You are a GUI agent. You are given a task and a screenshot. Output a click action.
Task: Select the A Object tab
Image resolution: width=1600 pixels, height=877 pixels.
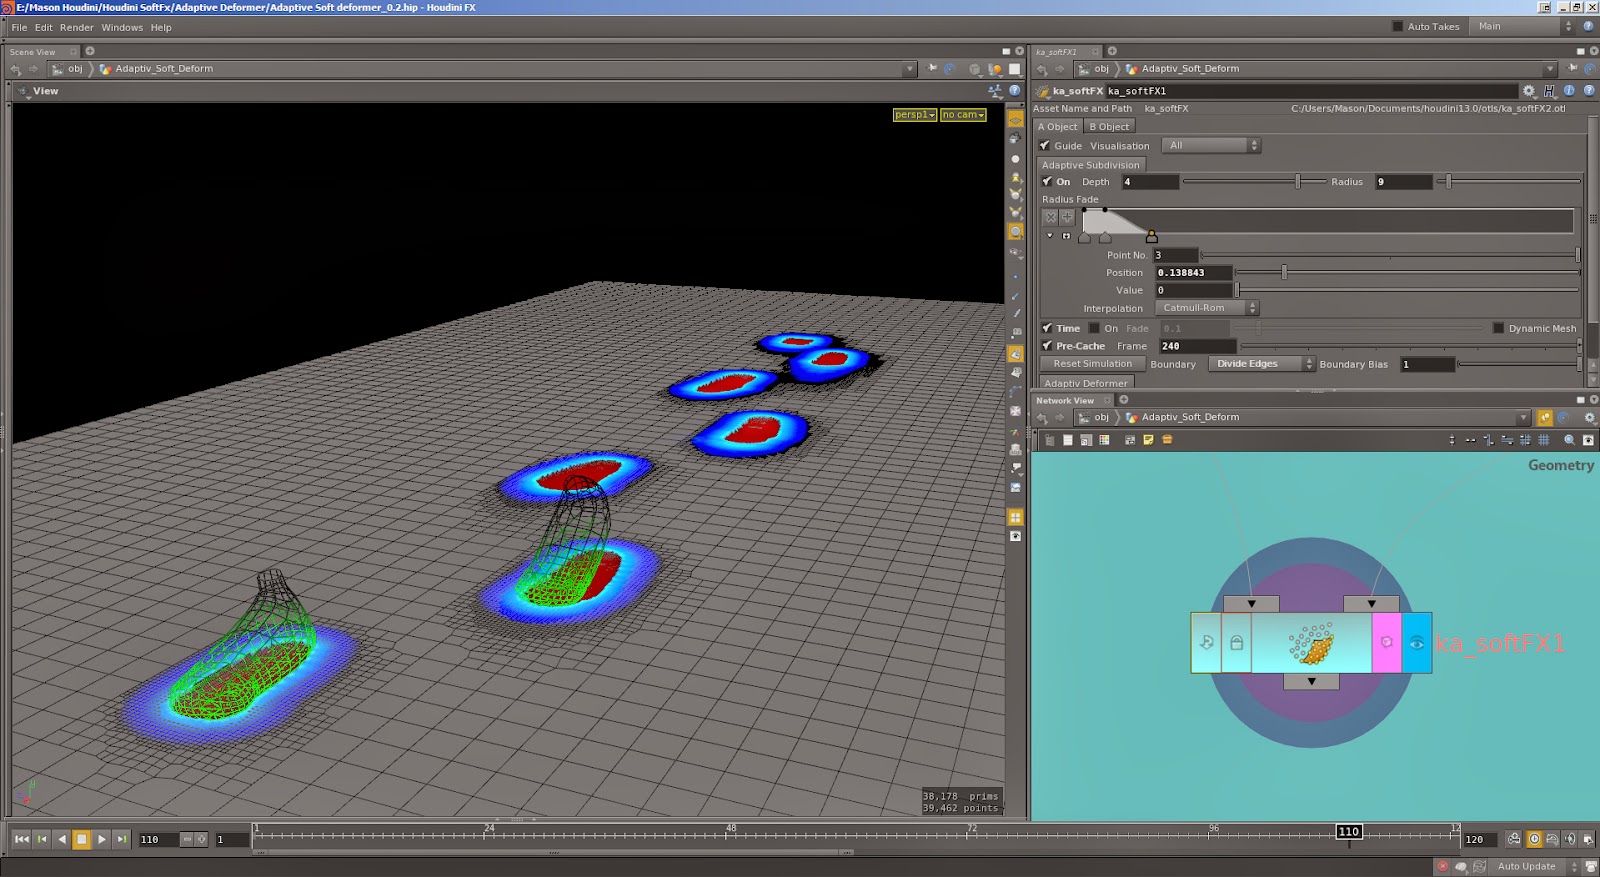point(1057,127)
